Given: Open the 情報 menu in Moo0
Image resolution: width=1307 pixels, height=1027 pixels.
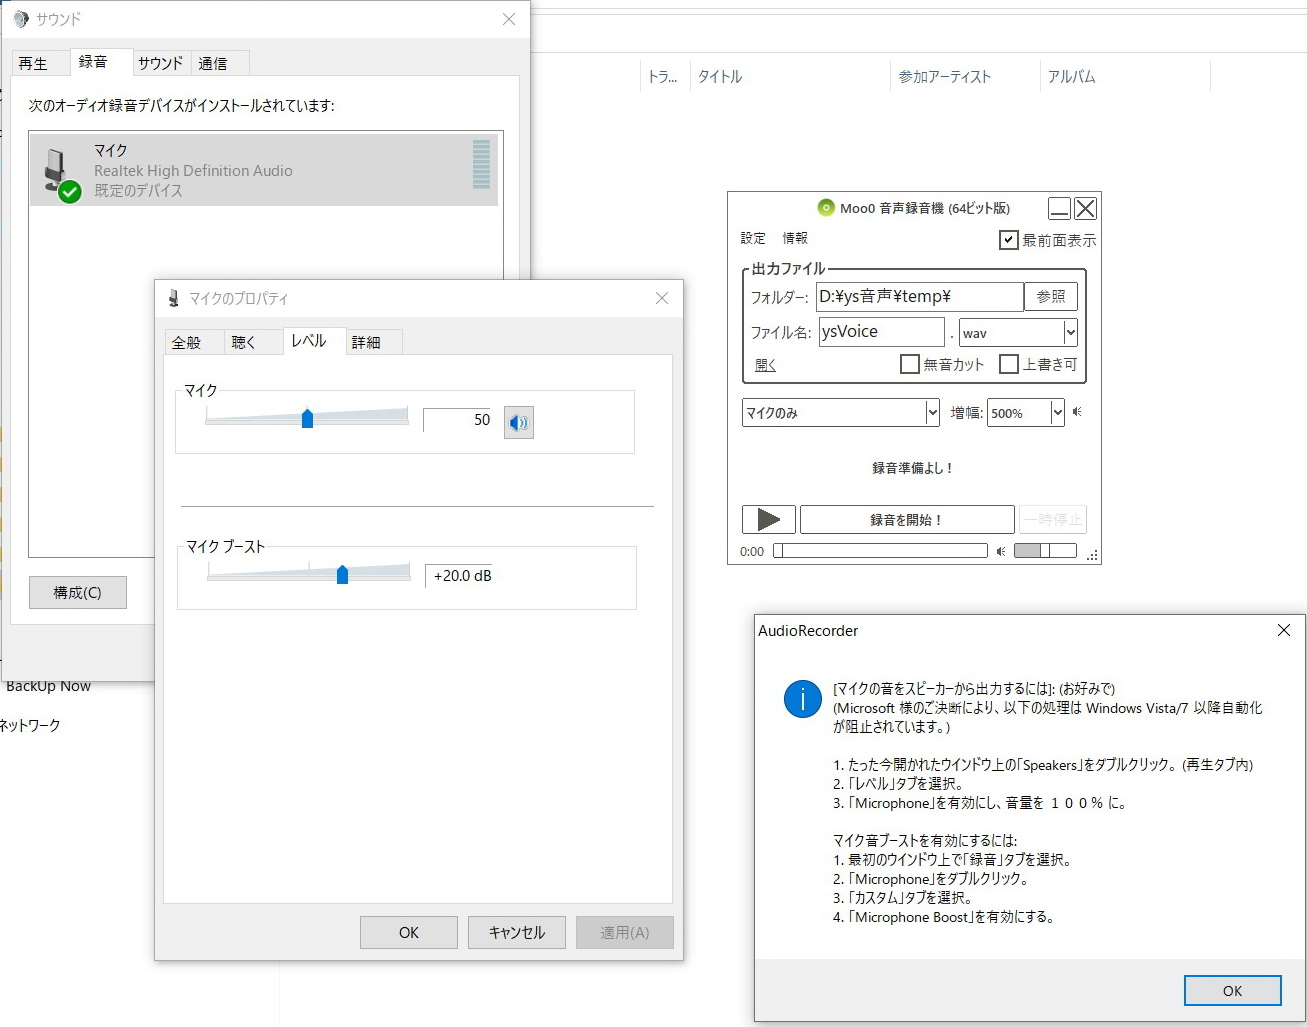Looking at the screenshot, I should pyautogui.click(x=795, y=238).
